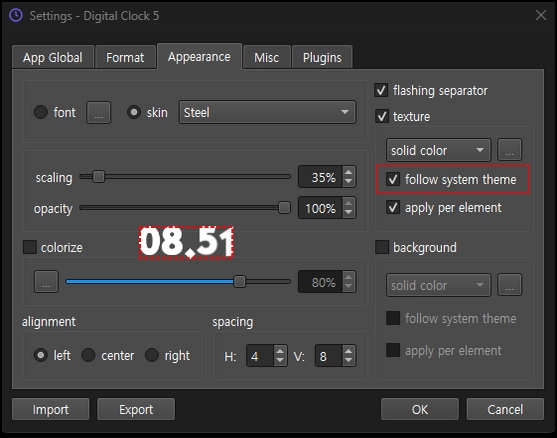
Task: Check background apply per element
Action: point(393,350)
